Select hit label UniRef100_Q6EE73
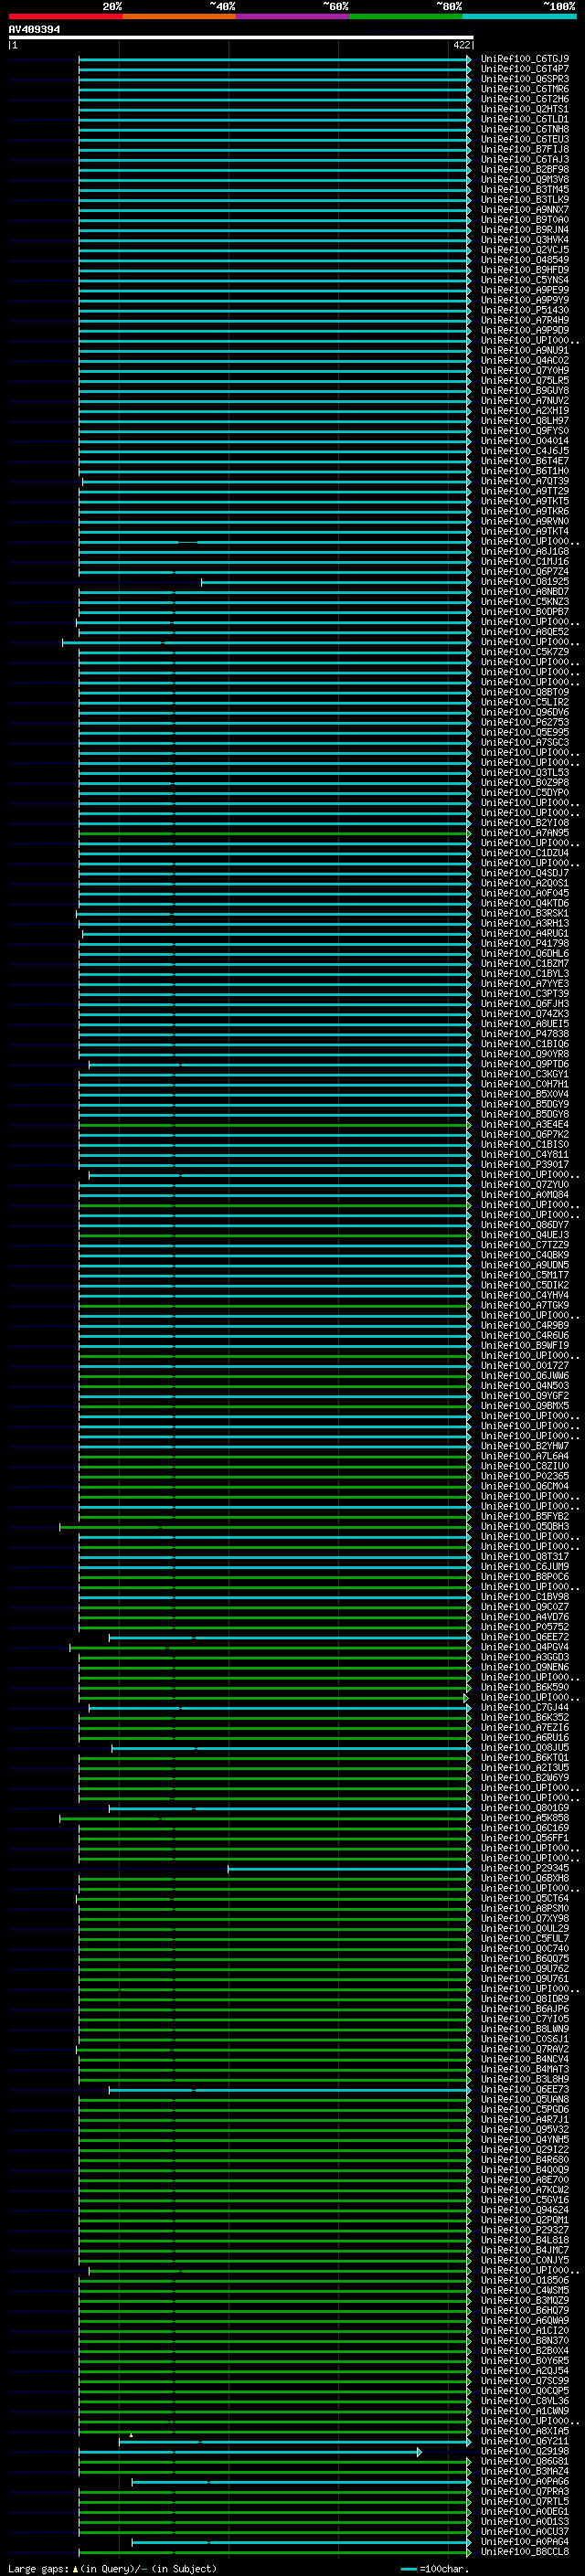The height and width of the screenshot is (2576, 585). pyautogui.click(x=525, y=2090)
